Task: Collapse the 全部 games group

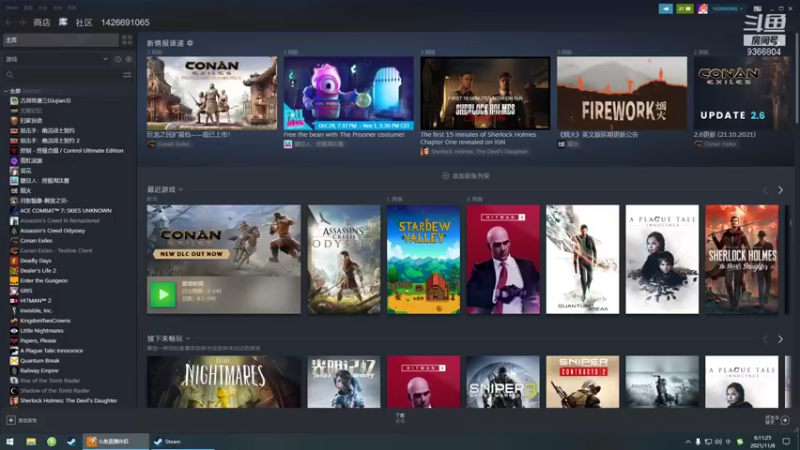Action: (x=6, y=91)
